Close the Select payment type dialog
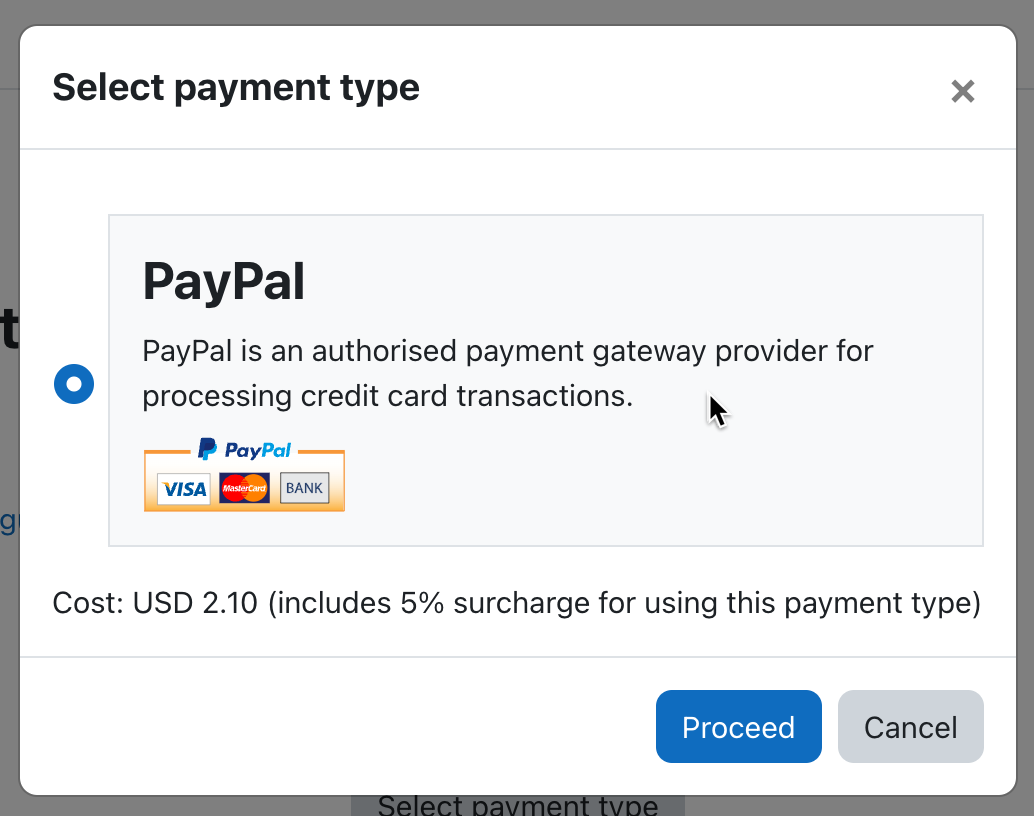The image size is (1034, 816). 962,91
